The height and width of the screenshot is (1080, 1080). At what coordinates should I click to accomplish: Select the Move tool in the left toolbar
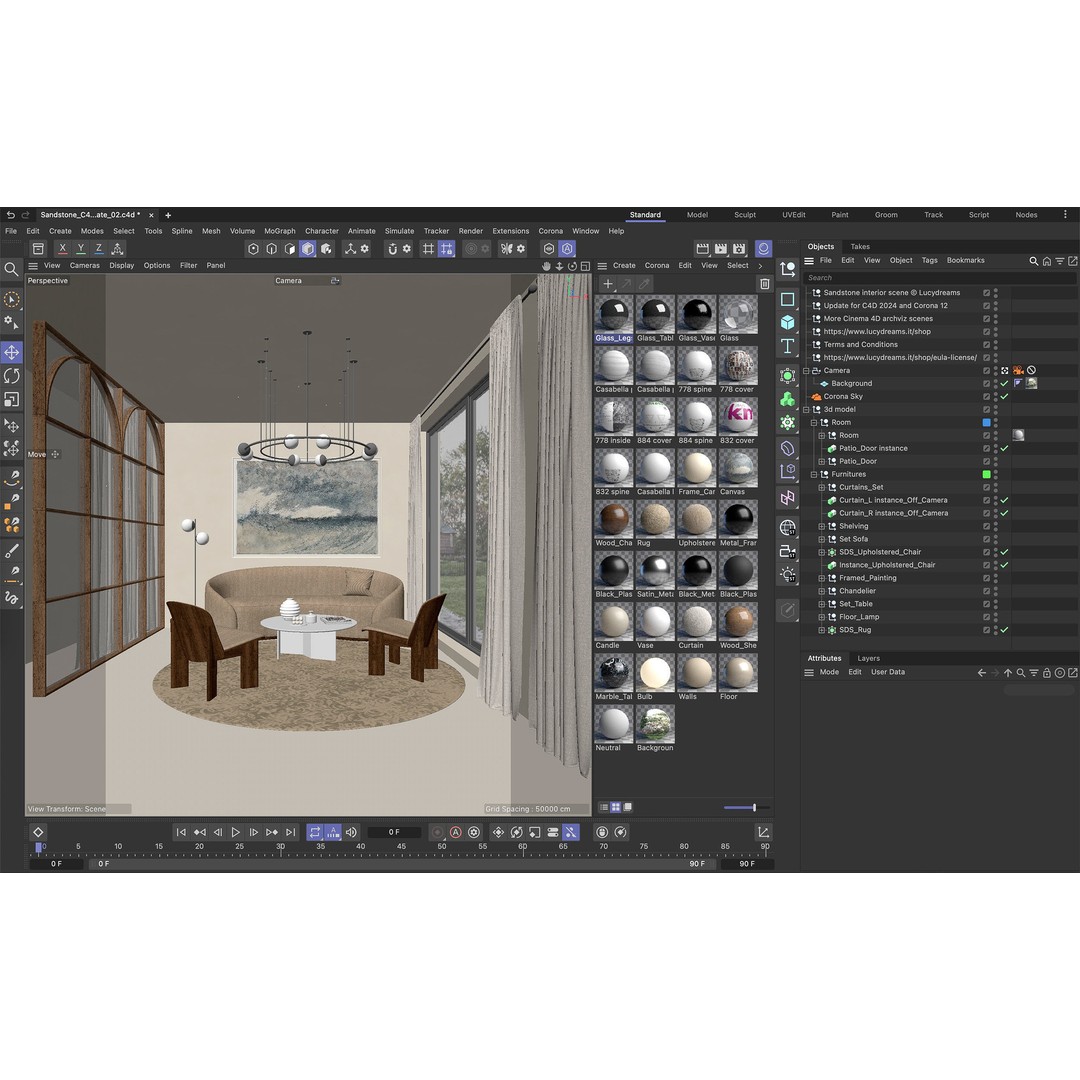point(13,352)
